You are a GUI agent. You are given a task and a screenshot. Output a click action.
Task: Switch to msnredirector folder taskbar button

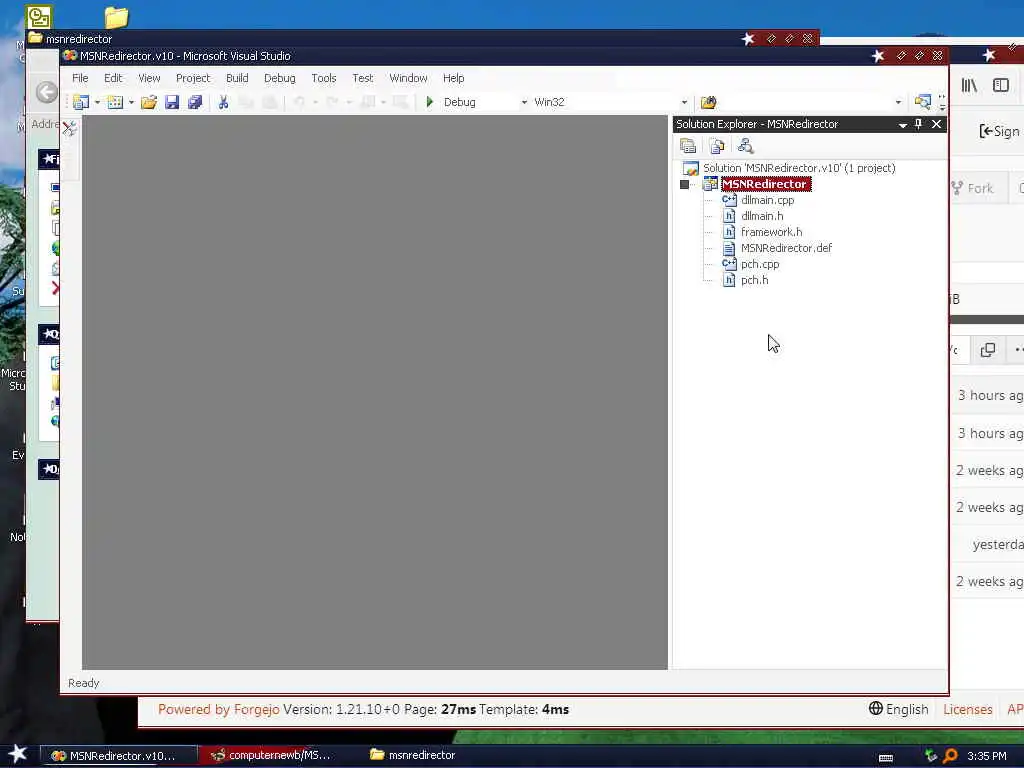(413, 755)
